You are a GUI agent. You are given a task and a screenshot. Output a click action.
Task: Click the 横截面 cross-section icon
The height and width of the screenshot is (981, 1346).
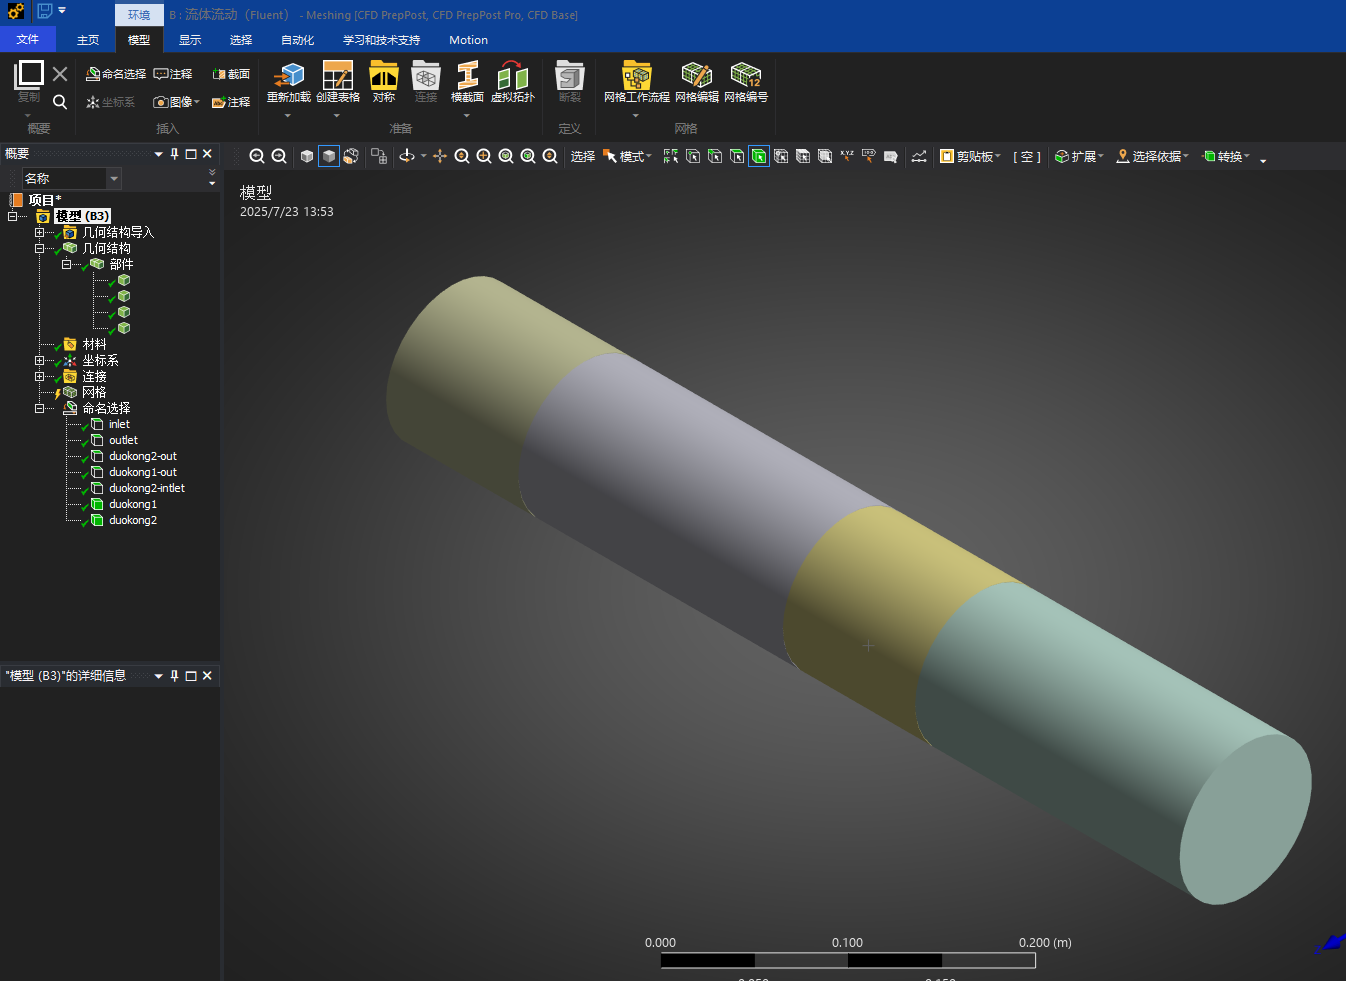[x=467, y=80]
